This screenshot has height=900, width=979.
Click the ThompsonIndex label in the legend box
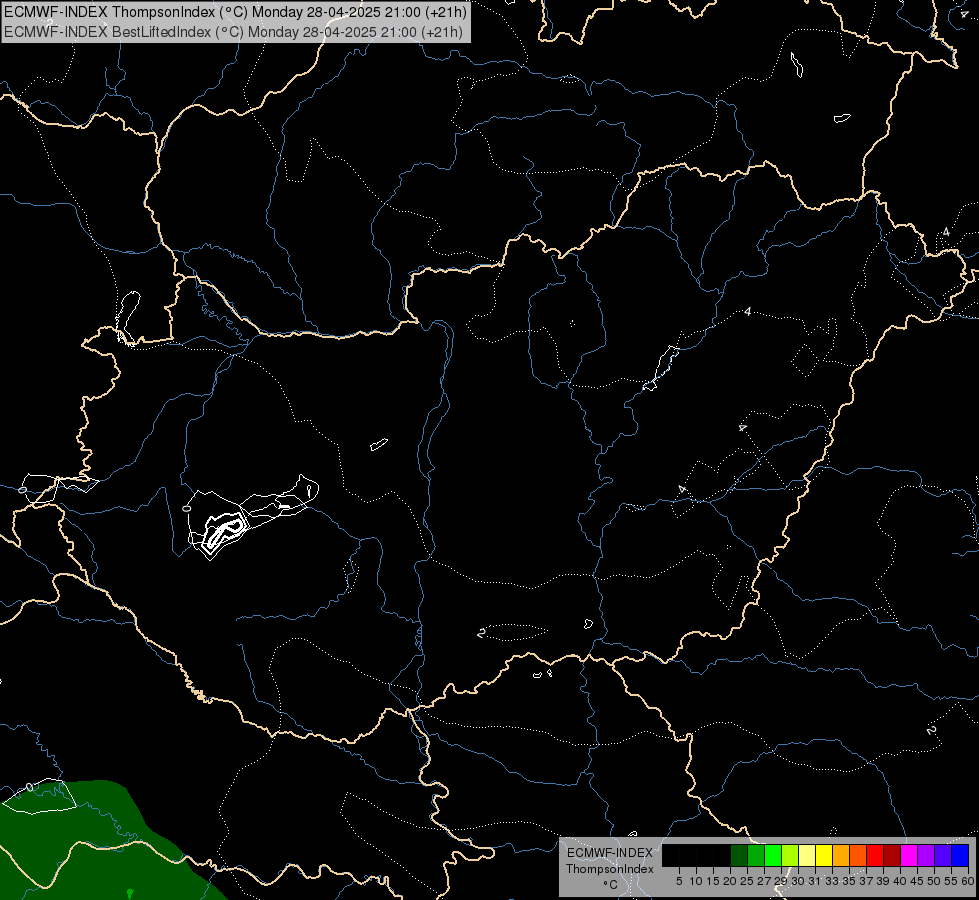point(610,869)
